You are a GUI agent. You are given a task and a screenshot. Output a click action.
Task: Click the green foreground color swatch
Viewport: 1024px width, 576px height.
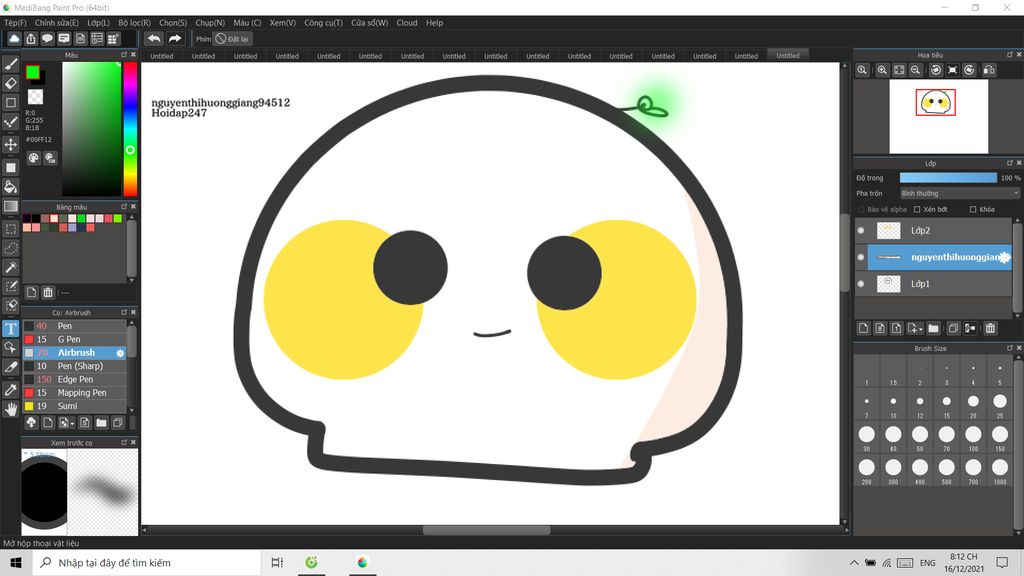(x=33, y=72)
